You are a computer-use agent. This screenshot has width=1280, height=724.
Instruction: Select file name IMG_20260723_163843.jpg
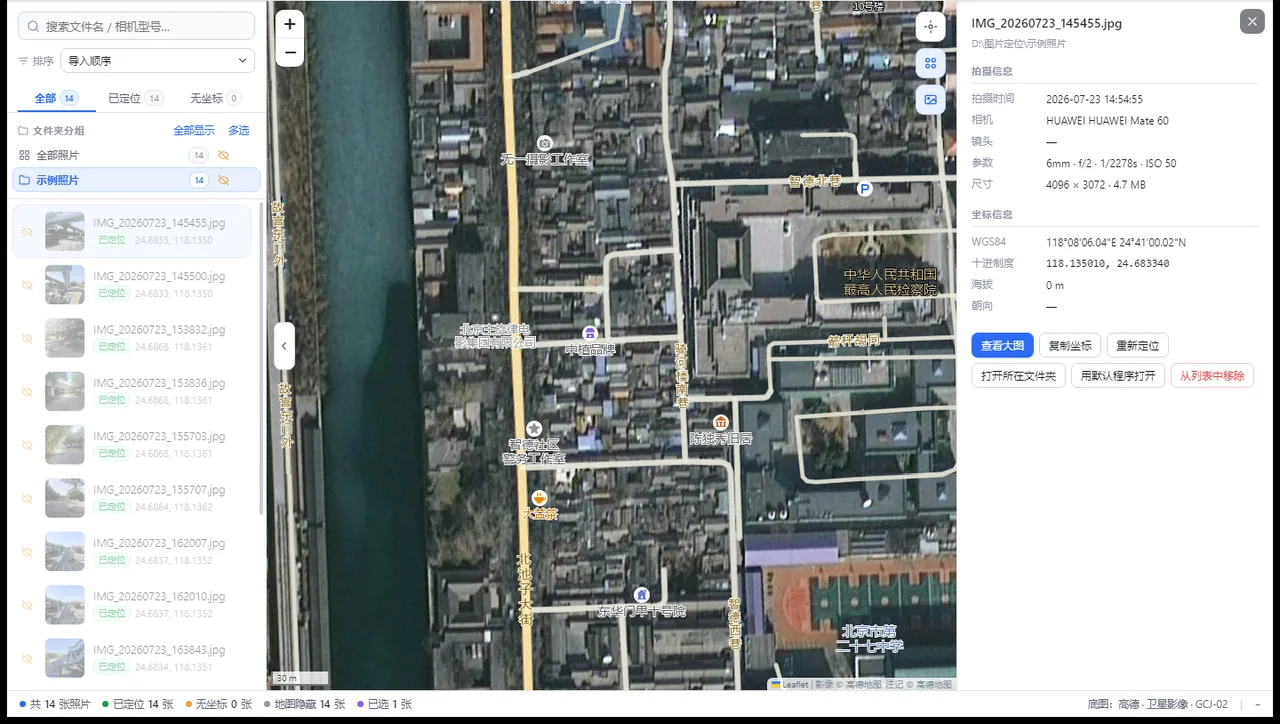tap(159, 650)
